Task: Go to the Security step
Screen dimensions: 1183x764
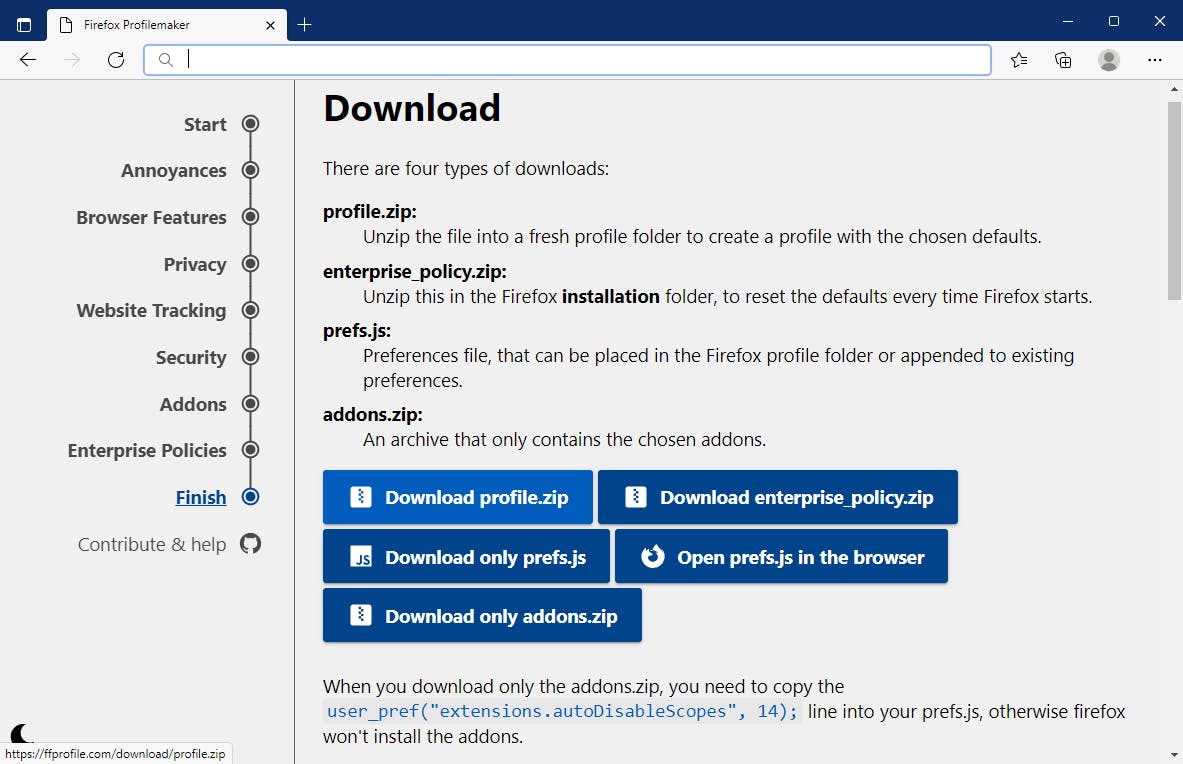Action: (x=191, y=357)
